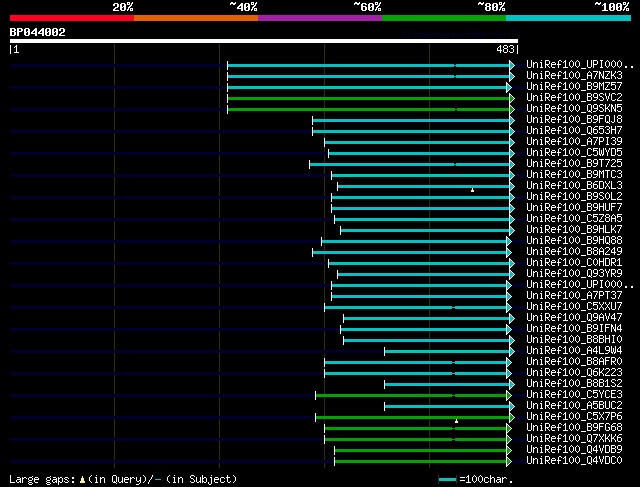Image resolution: width=640 pixels, height=487 pixels.
Task: Select the UniRef100_B9HLK7 label
Action: (x=574, y=230)
